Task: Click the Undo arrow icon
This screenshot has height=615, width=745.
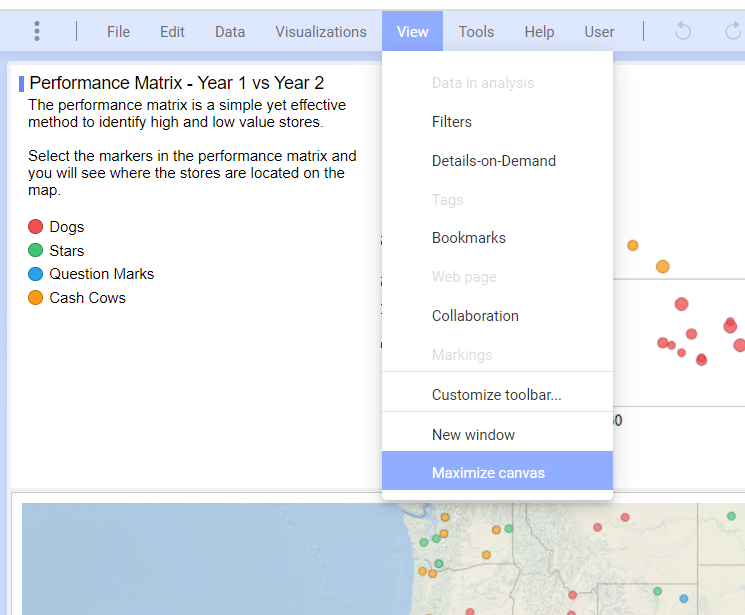Action: (x=683, y=31)
